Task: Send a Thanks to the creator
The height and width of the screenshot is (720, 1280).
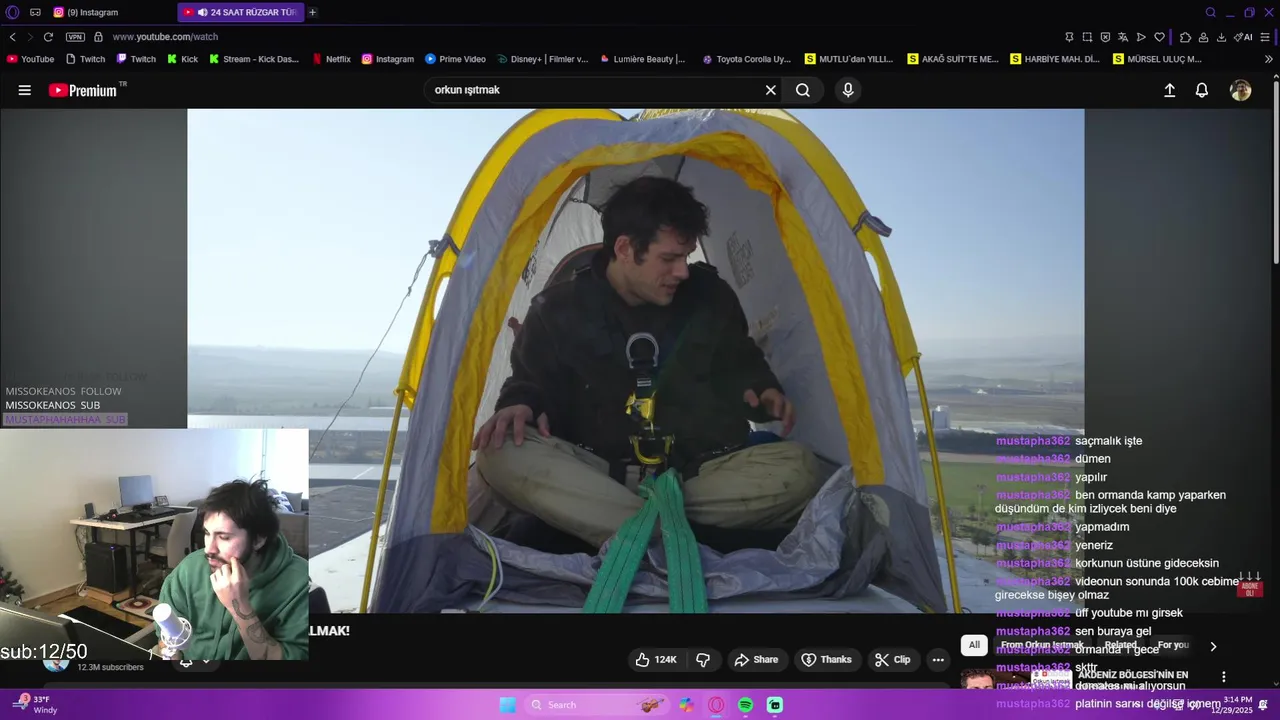Action: (x=827, y=660)
